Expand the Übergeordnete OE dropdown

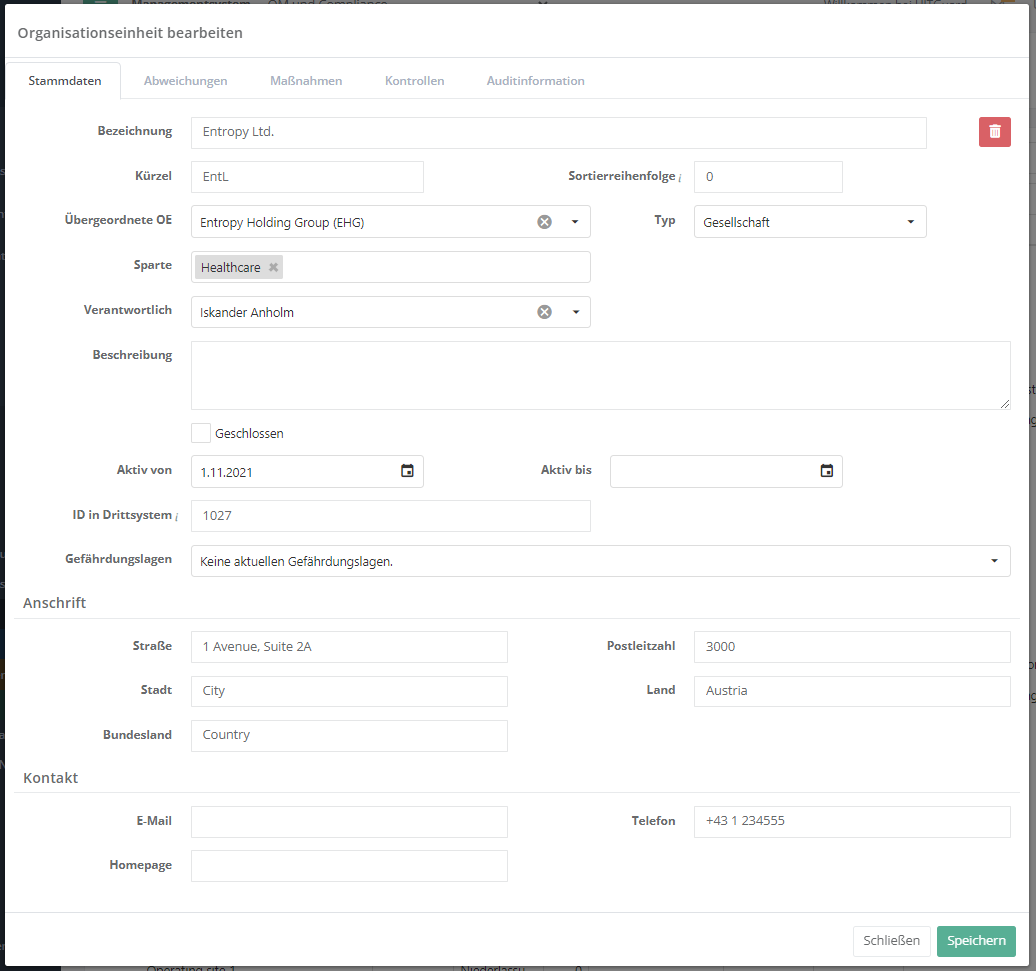(575, 222)
